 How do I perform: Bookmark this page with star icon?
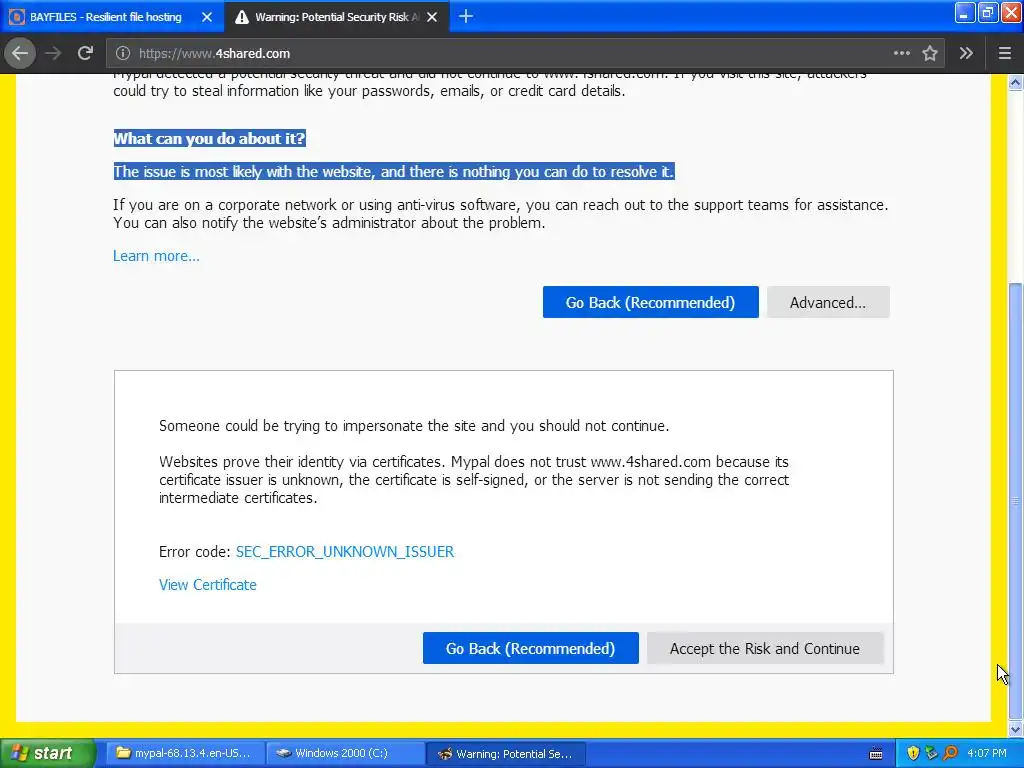point(930,53)
